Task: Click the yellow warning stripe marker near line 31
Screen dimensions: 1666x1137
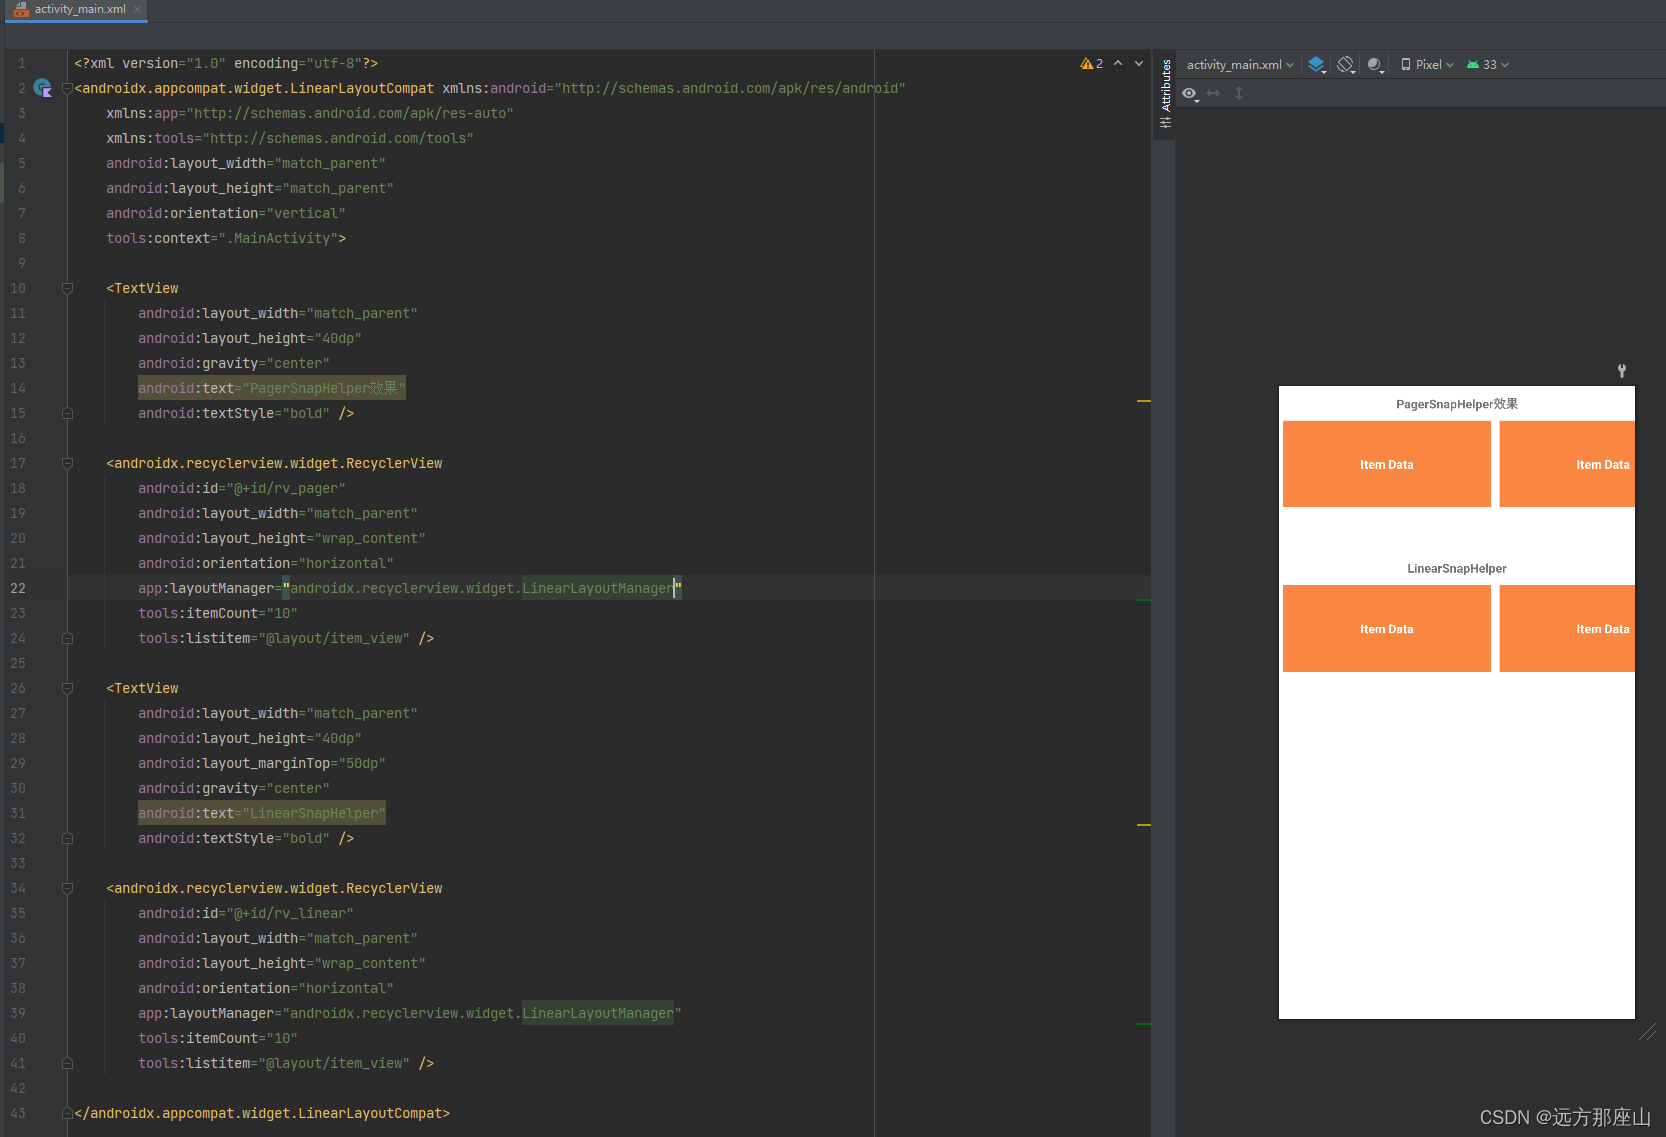Action: 1144,825
